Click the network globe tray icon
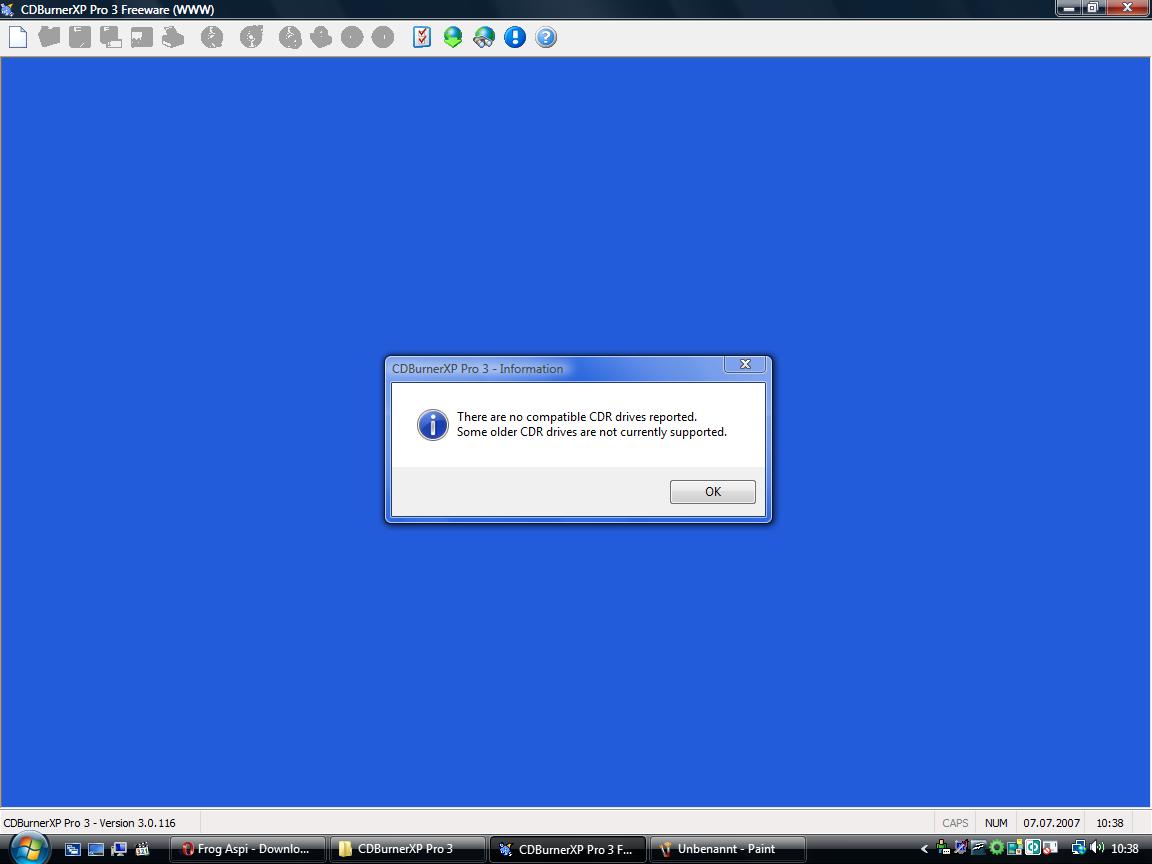 tap(1079, 847)
